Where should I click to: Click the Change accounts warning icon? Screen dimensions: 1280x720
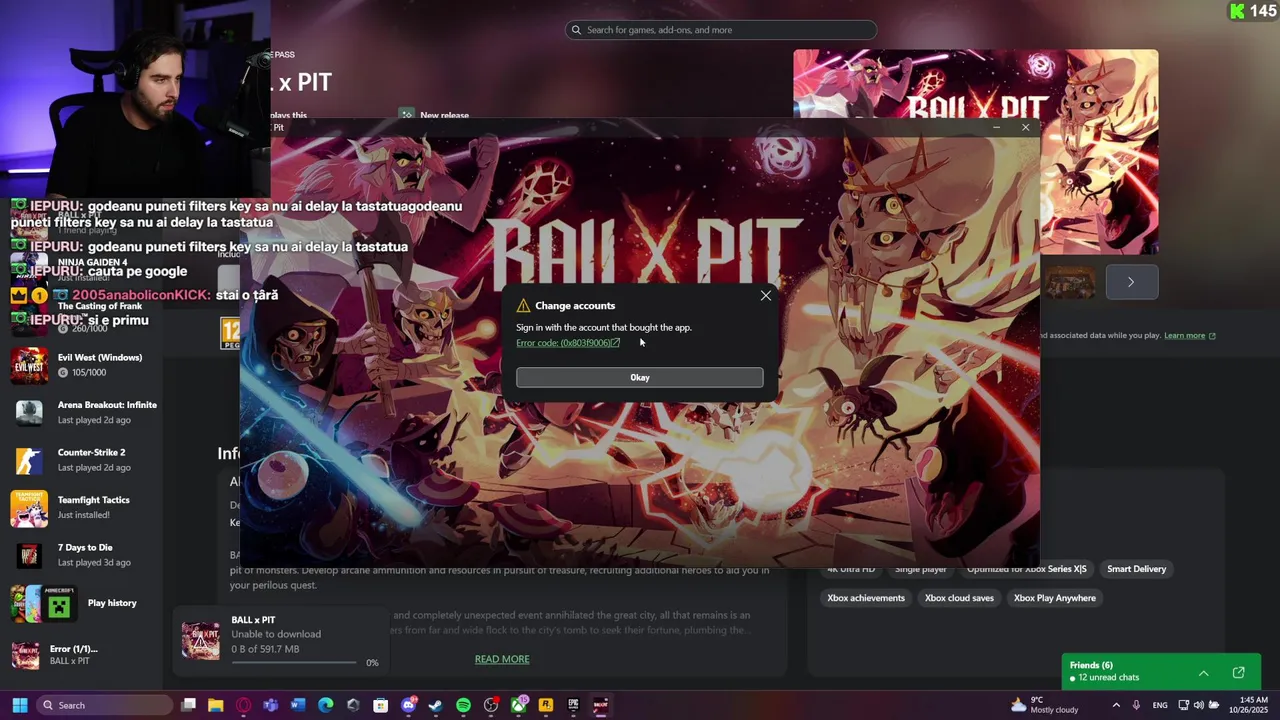523,306
